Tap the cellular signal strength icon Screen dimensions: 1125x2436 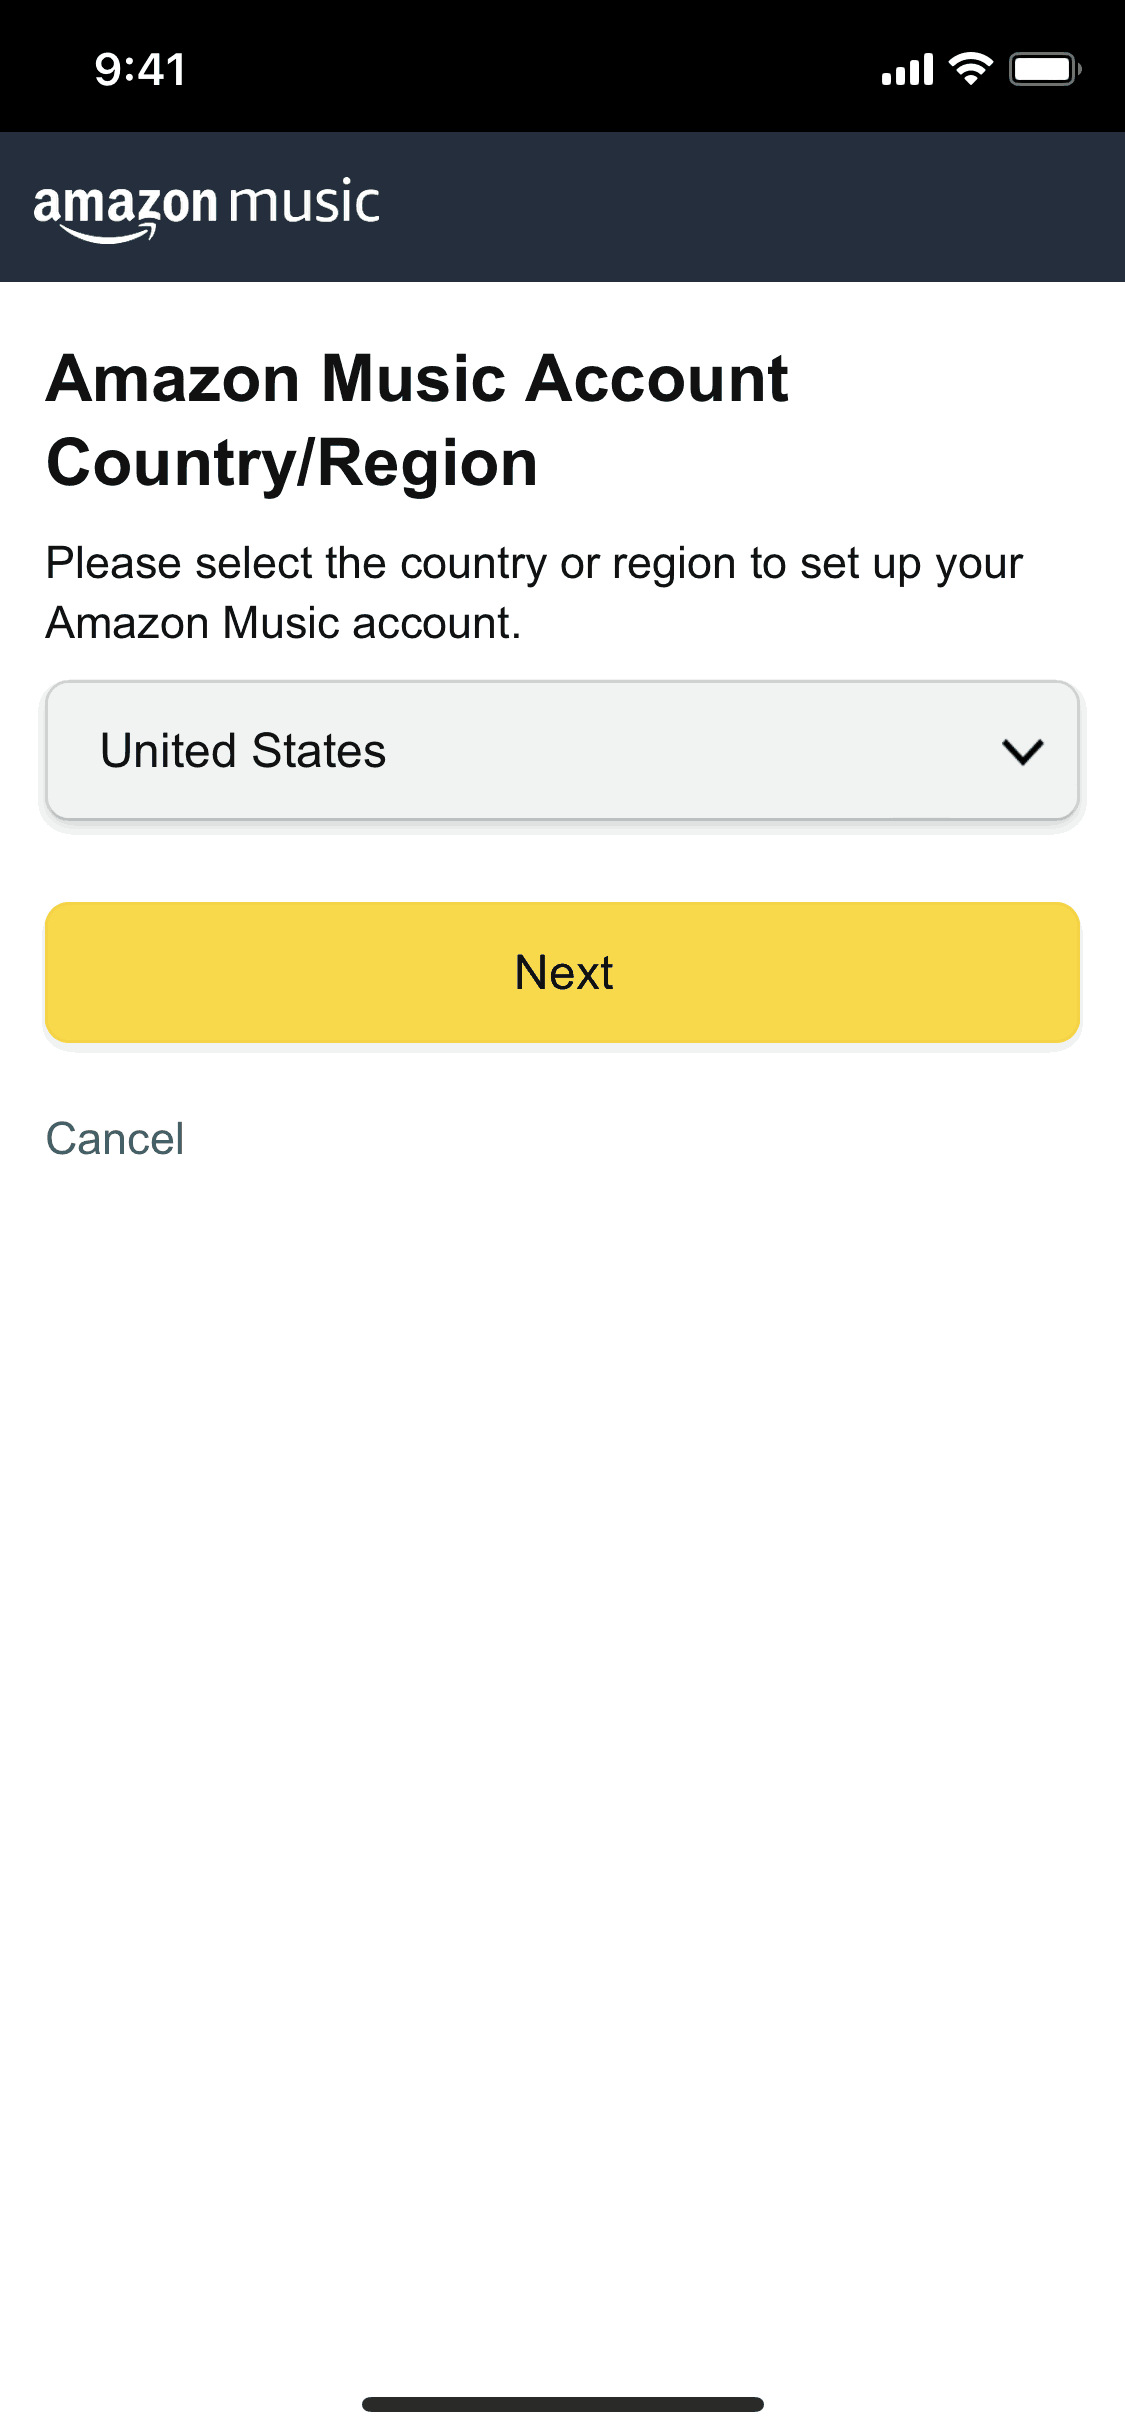pyautogui.click(x=907, y=70)
